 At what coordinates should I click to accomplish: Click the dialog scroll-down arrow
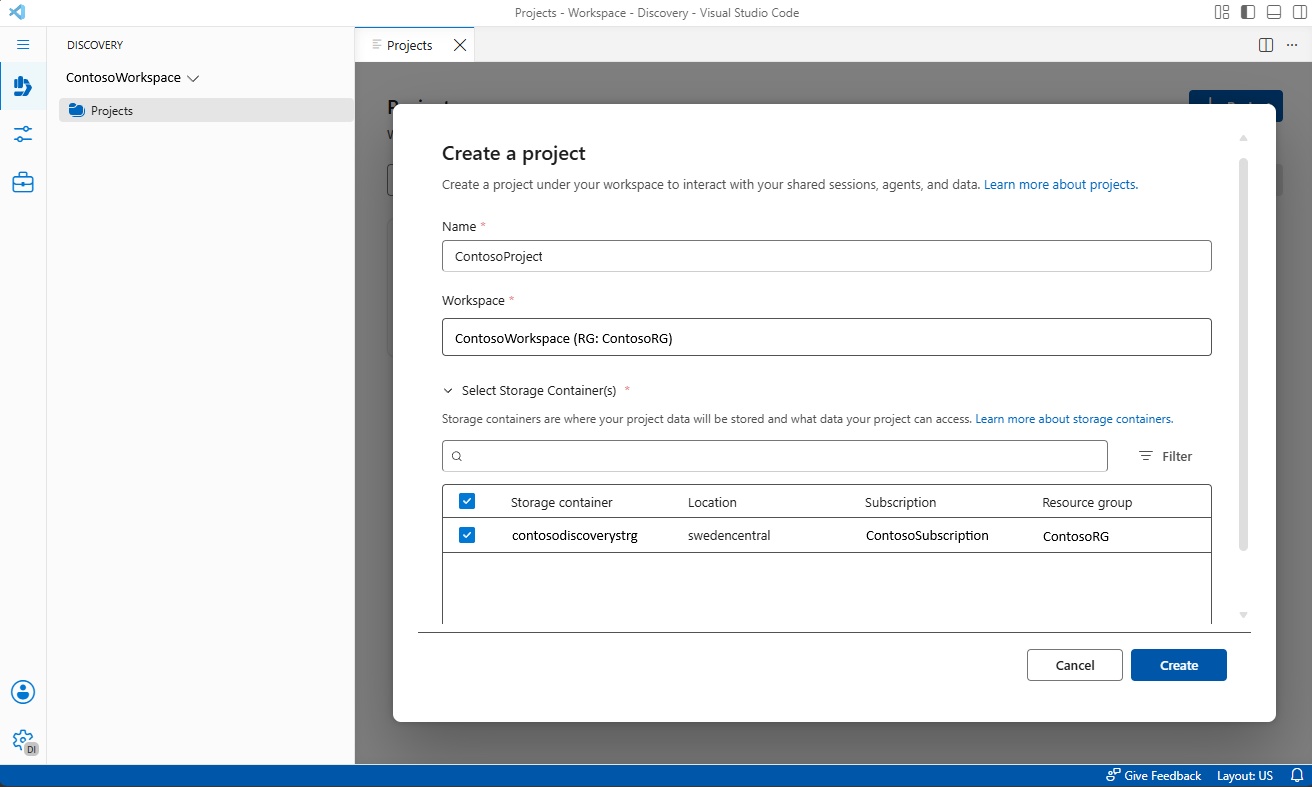point(1244,615)
